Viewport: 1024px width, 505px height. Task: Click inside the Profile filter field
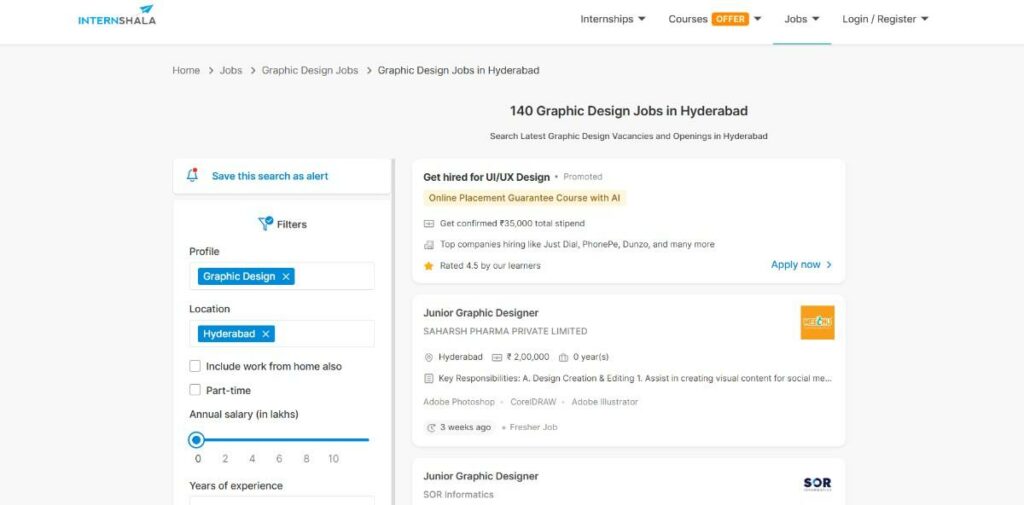coord(282,276)
